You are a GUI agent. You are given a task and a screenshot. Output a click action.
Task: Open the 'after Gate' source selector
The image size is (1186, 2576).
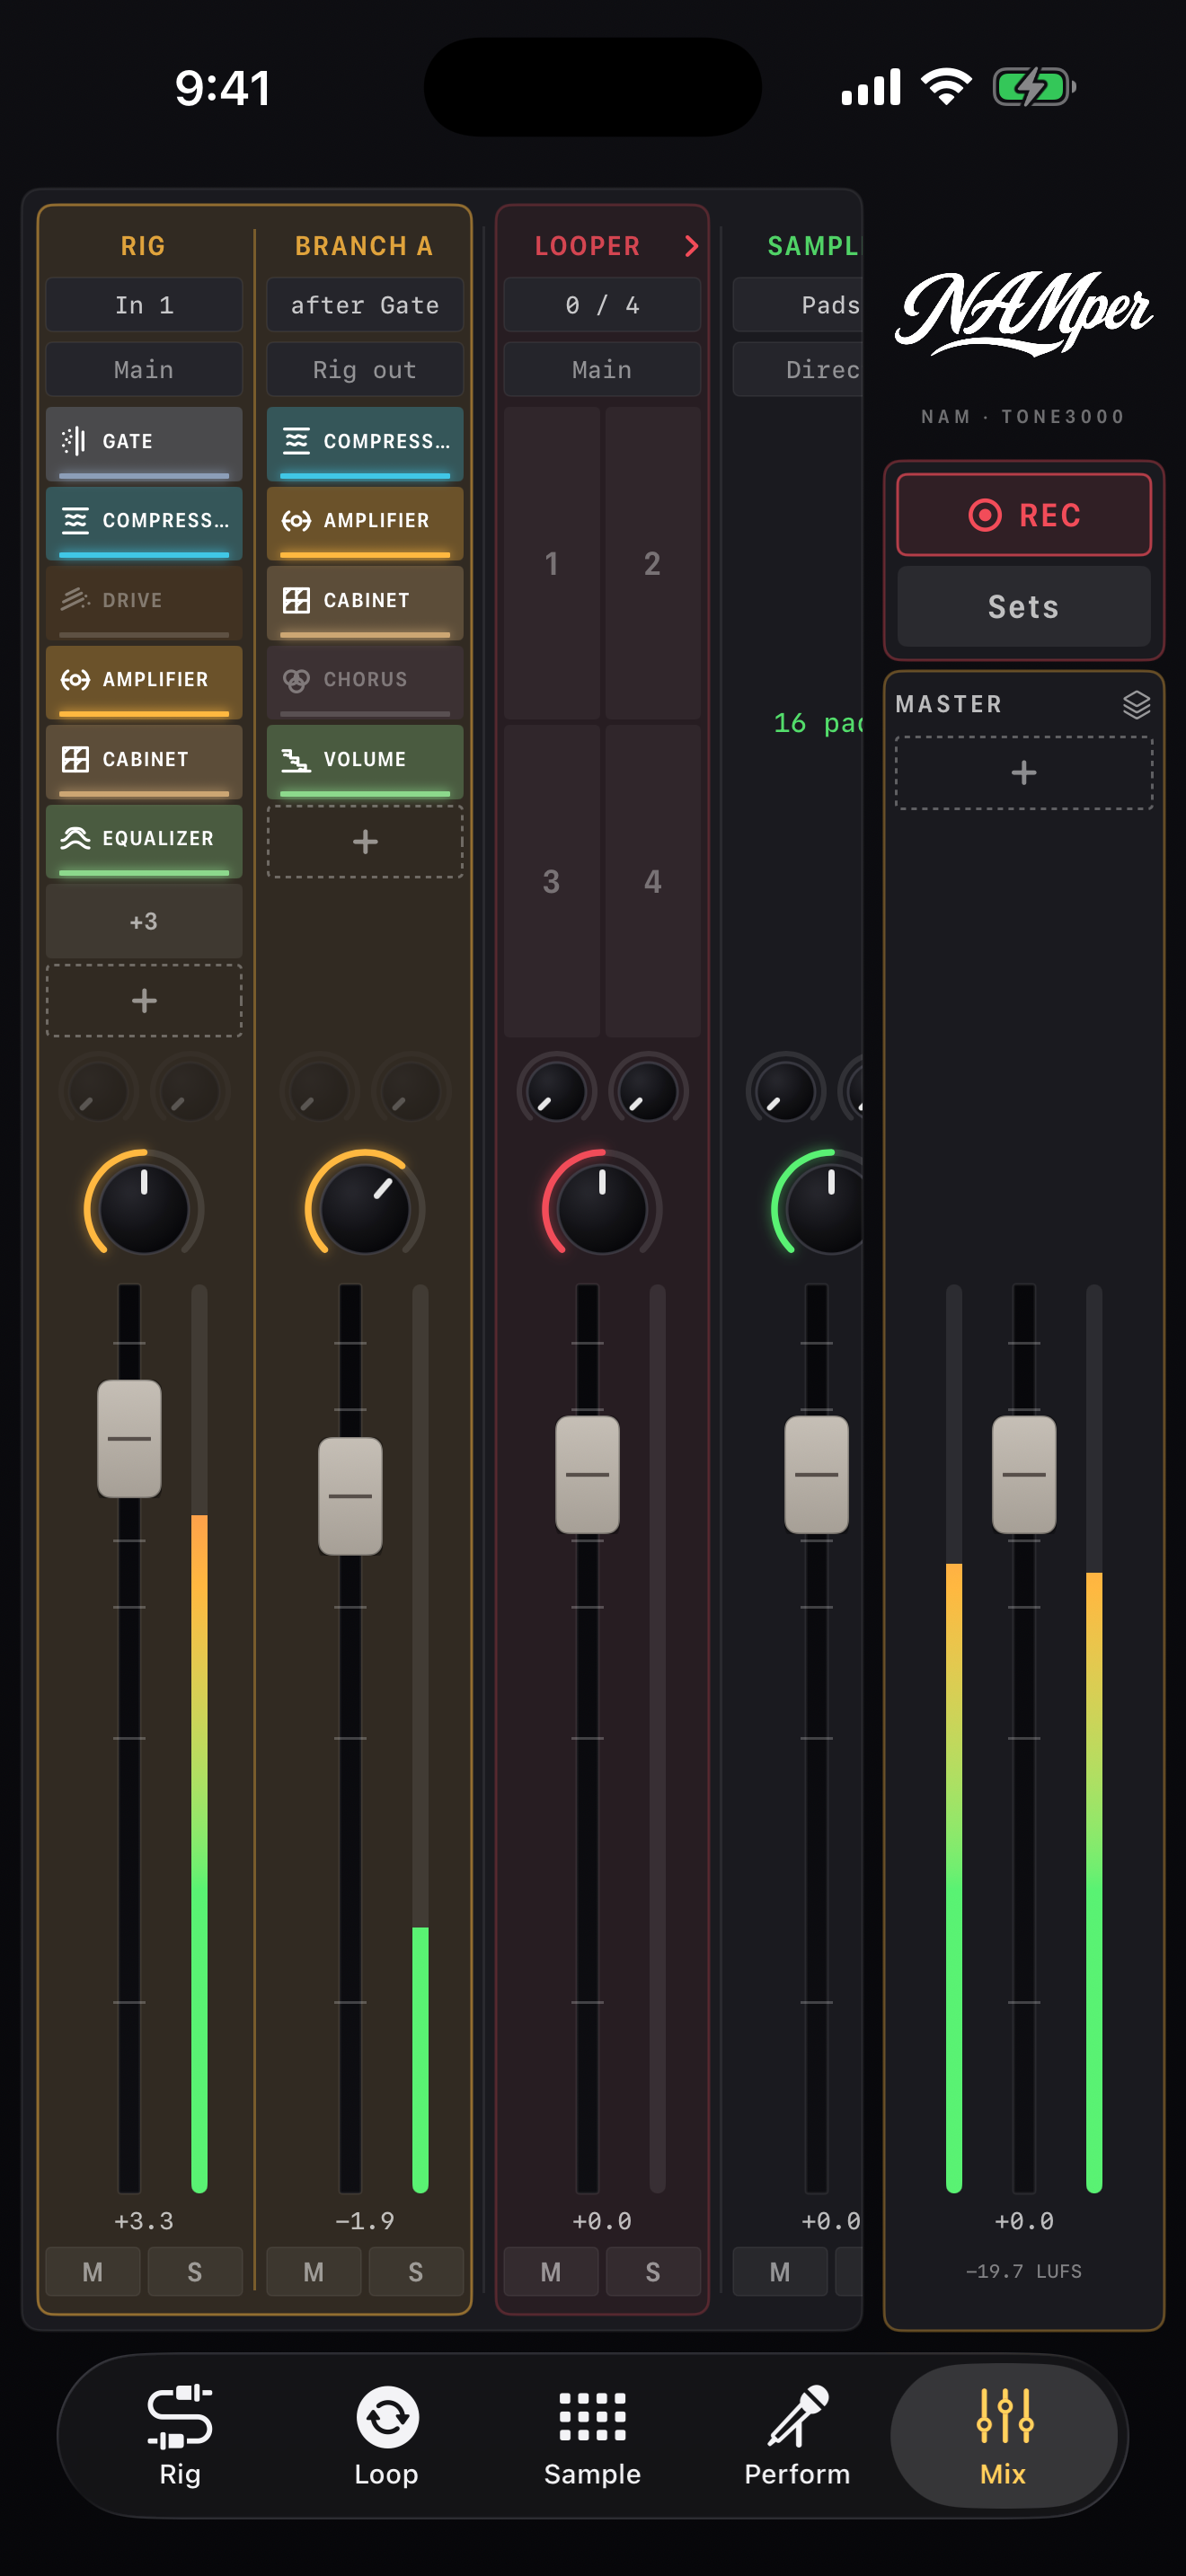pos(365,305)
